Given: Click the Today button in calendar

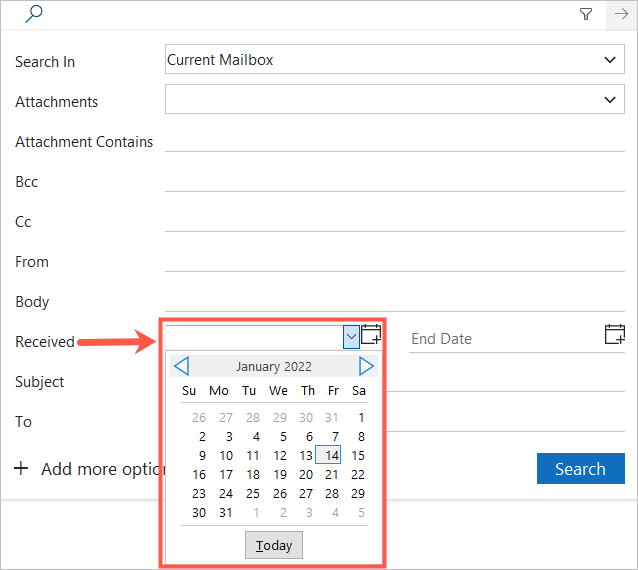Looking at the screenshot, I should pyautogui.click(x=274, y=545).
